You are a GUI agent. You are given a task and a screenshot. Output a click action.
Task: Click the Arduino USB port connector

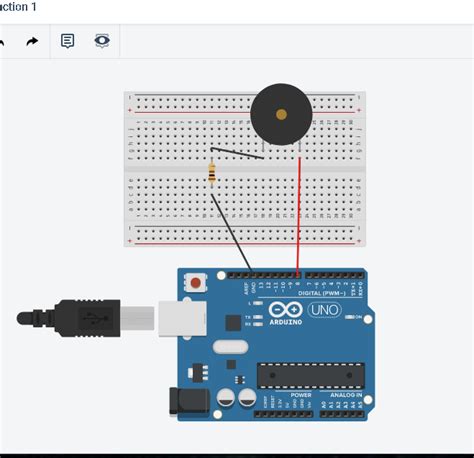182,319
